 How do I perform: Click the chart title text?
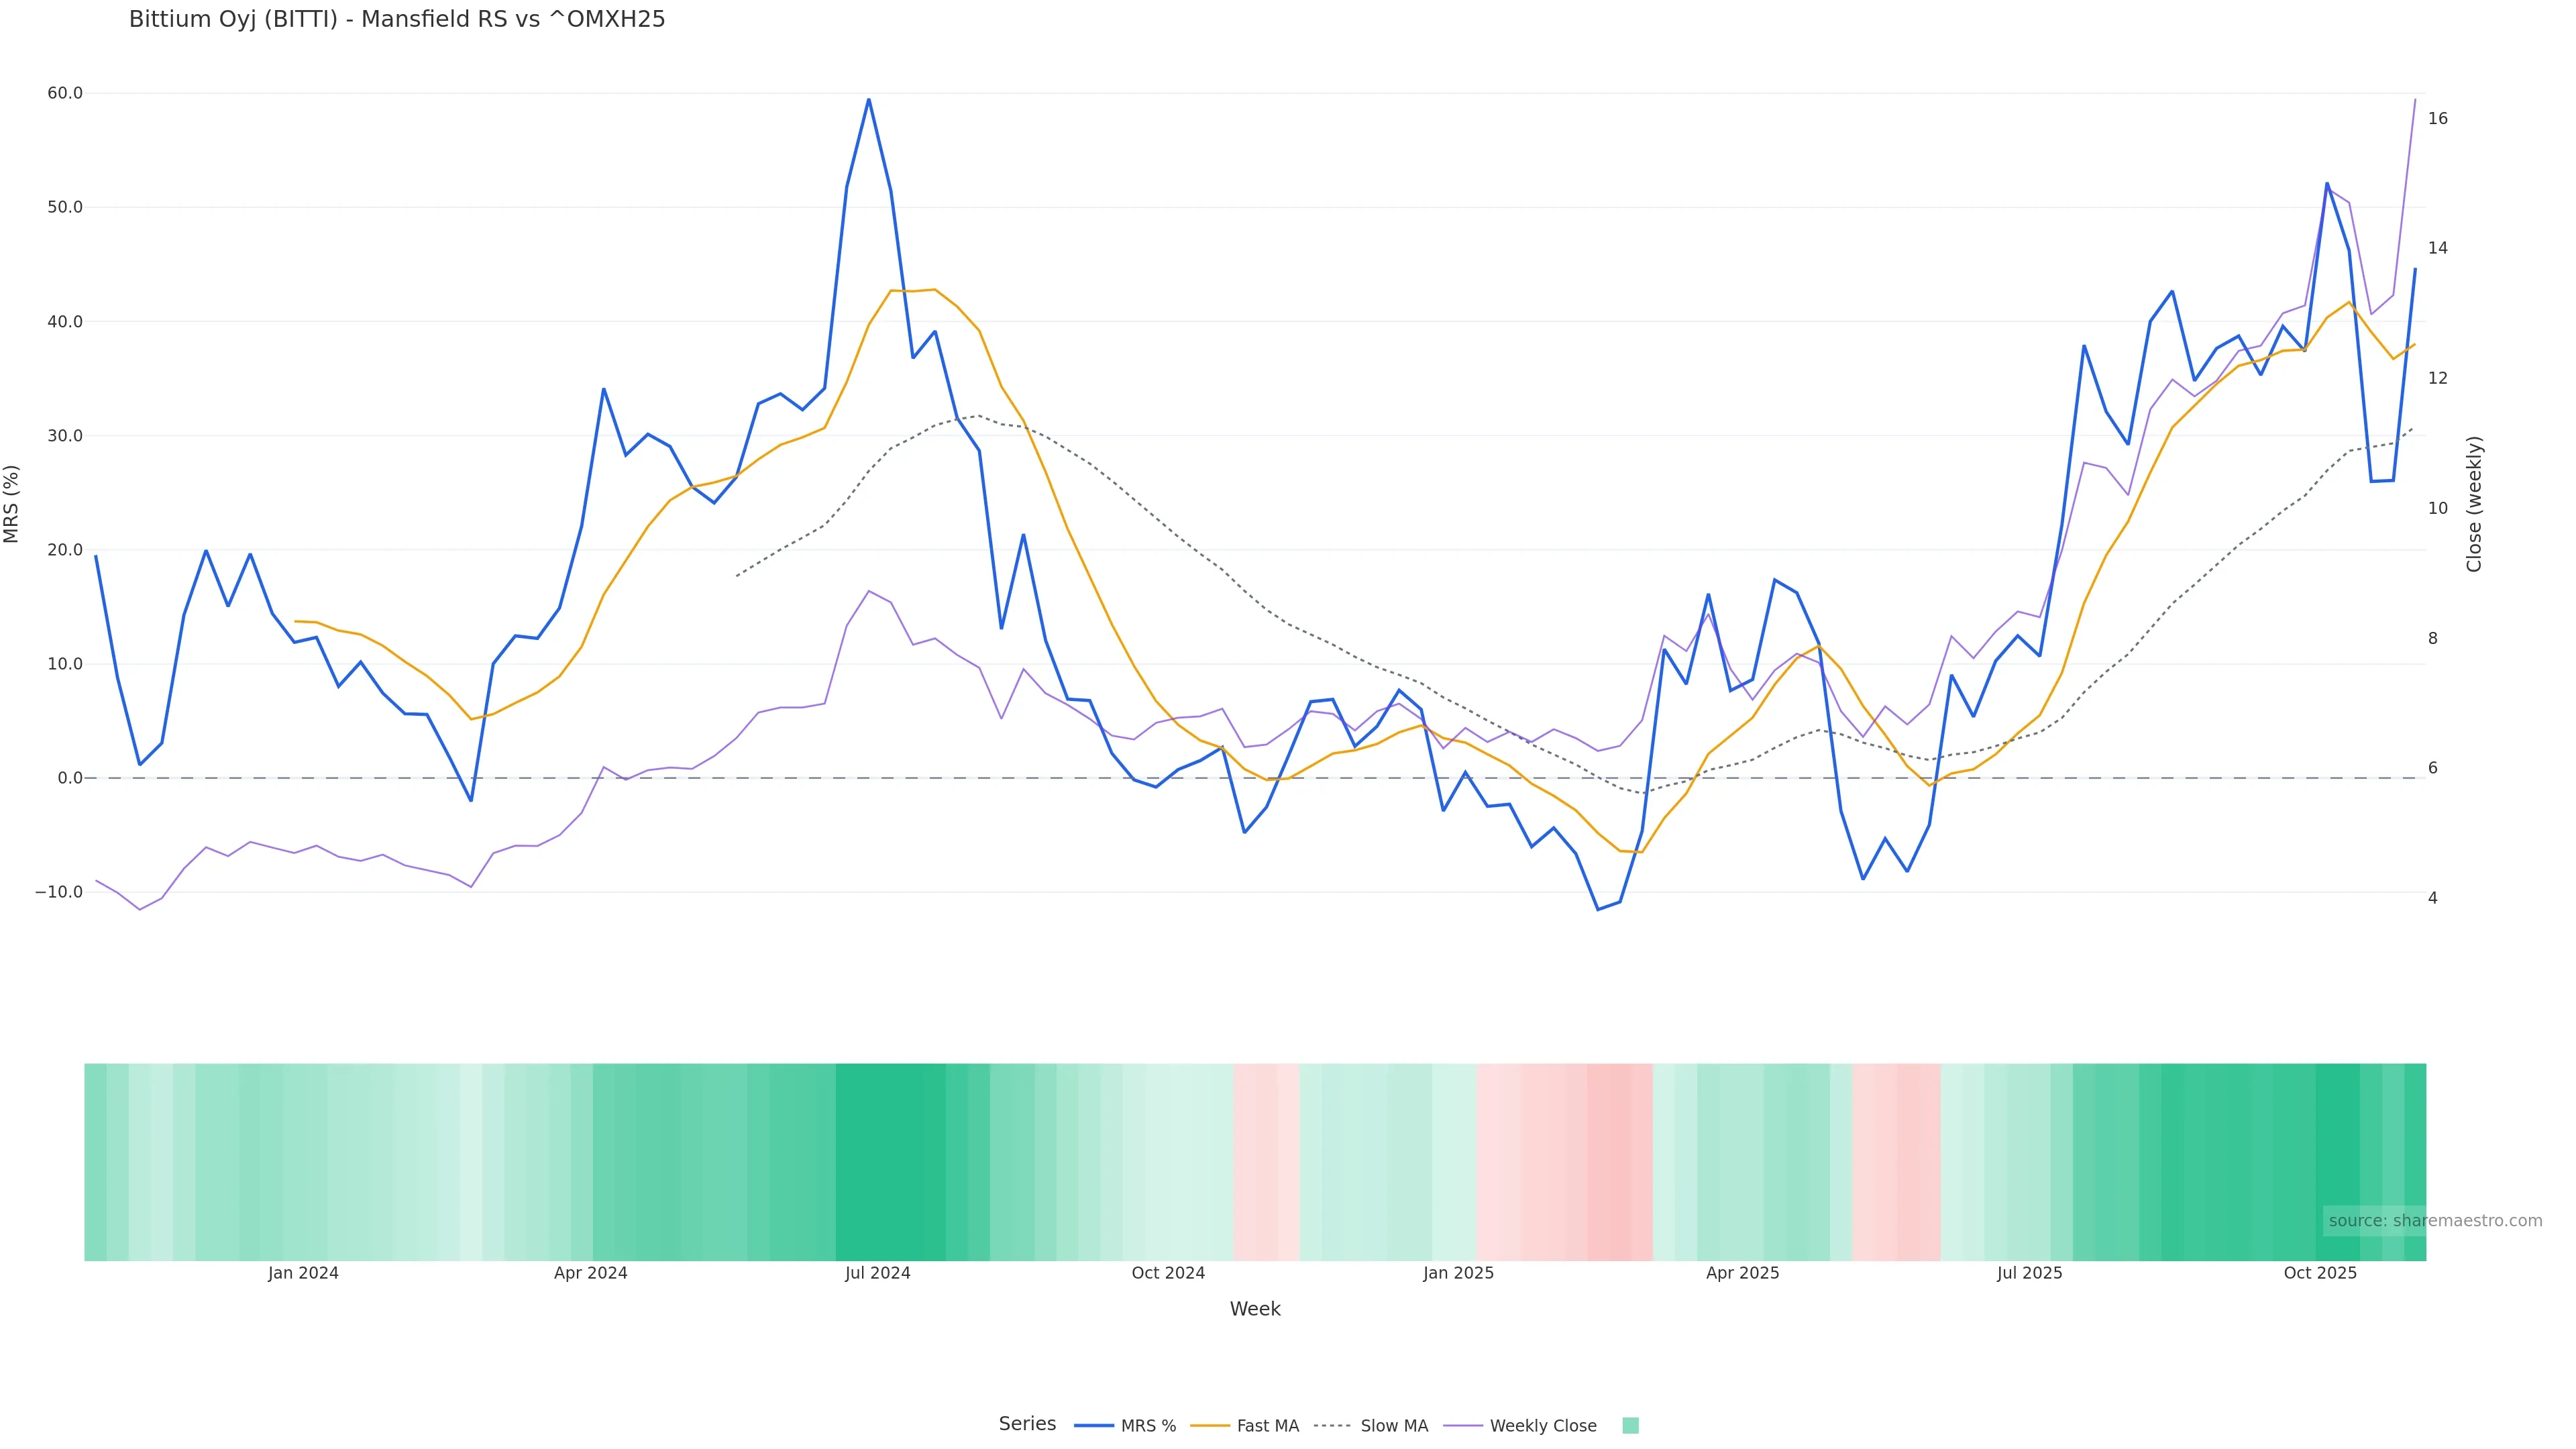(x=397, y=20)
